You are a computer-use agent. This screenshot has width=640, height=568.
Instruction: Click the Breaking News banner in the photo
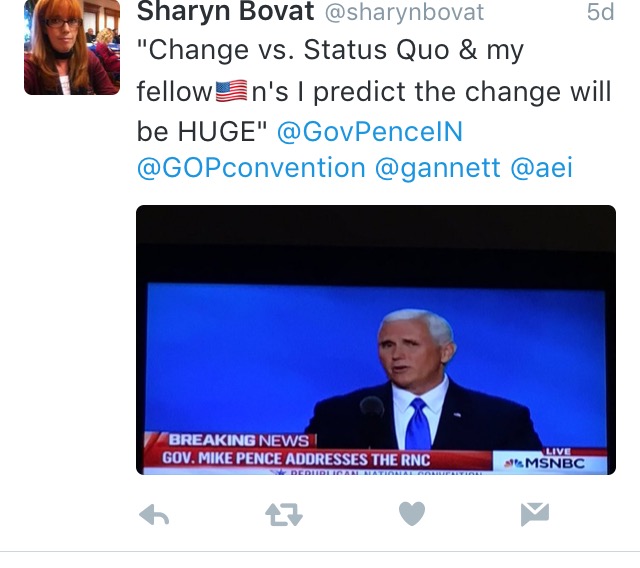(238, 440)
